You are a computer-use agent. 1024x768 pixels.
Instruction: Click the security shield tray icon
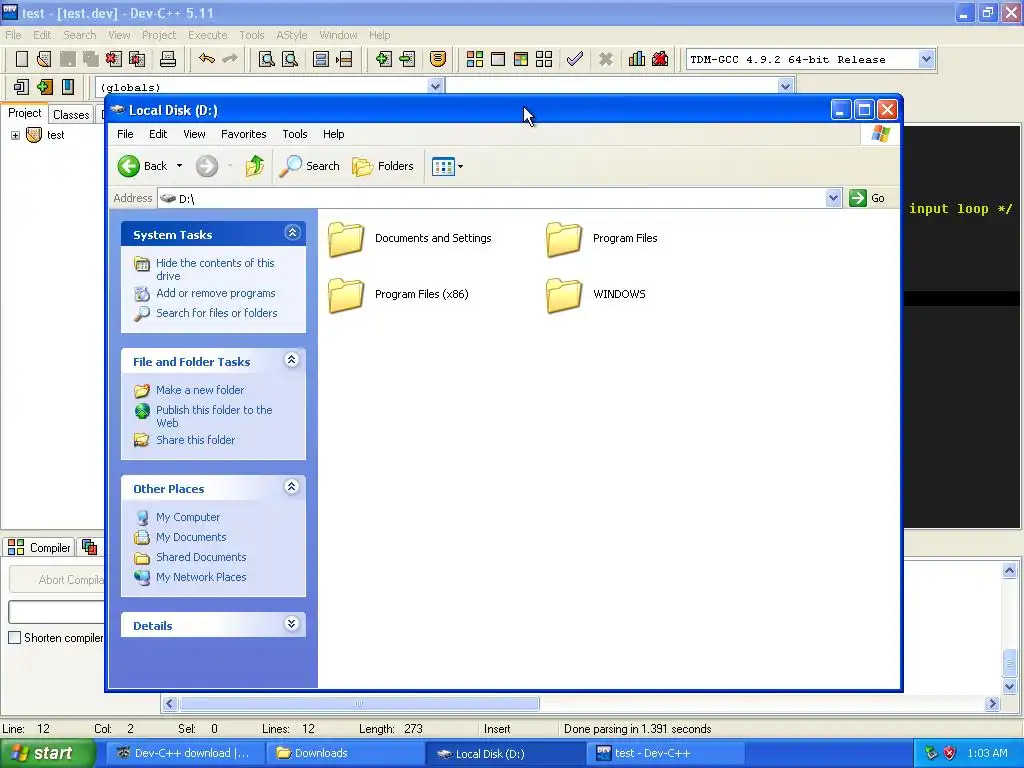point(949,753)
